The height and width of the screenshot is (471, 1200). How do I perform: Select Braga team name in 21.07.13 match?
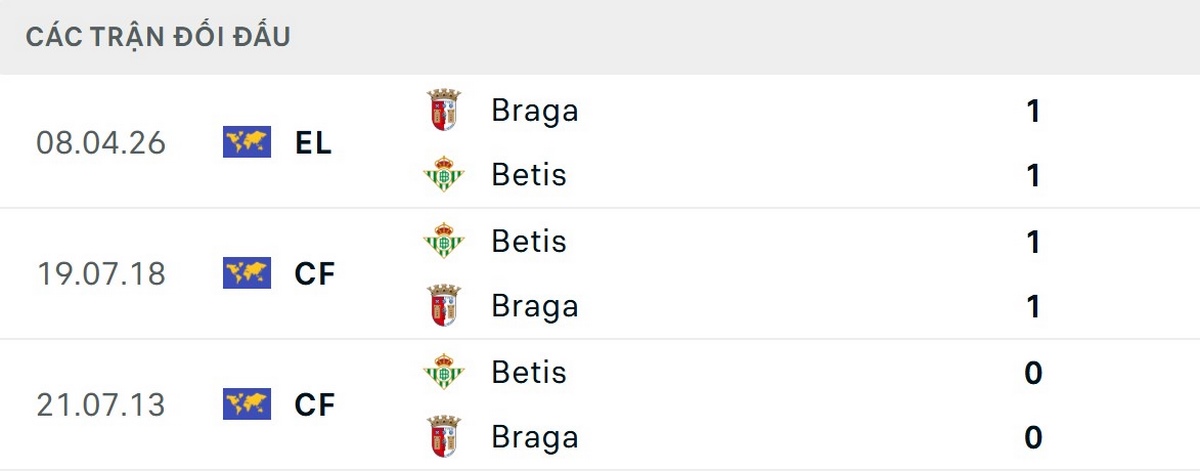535,437
